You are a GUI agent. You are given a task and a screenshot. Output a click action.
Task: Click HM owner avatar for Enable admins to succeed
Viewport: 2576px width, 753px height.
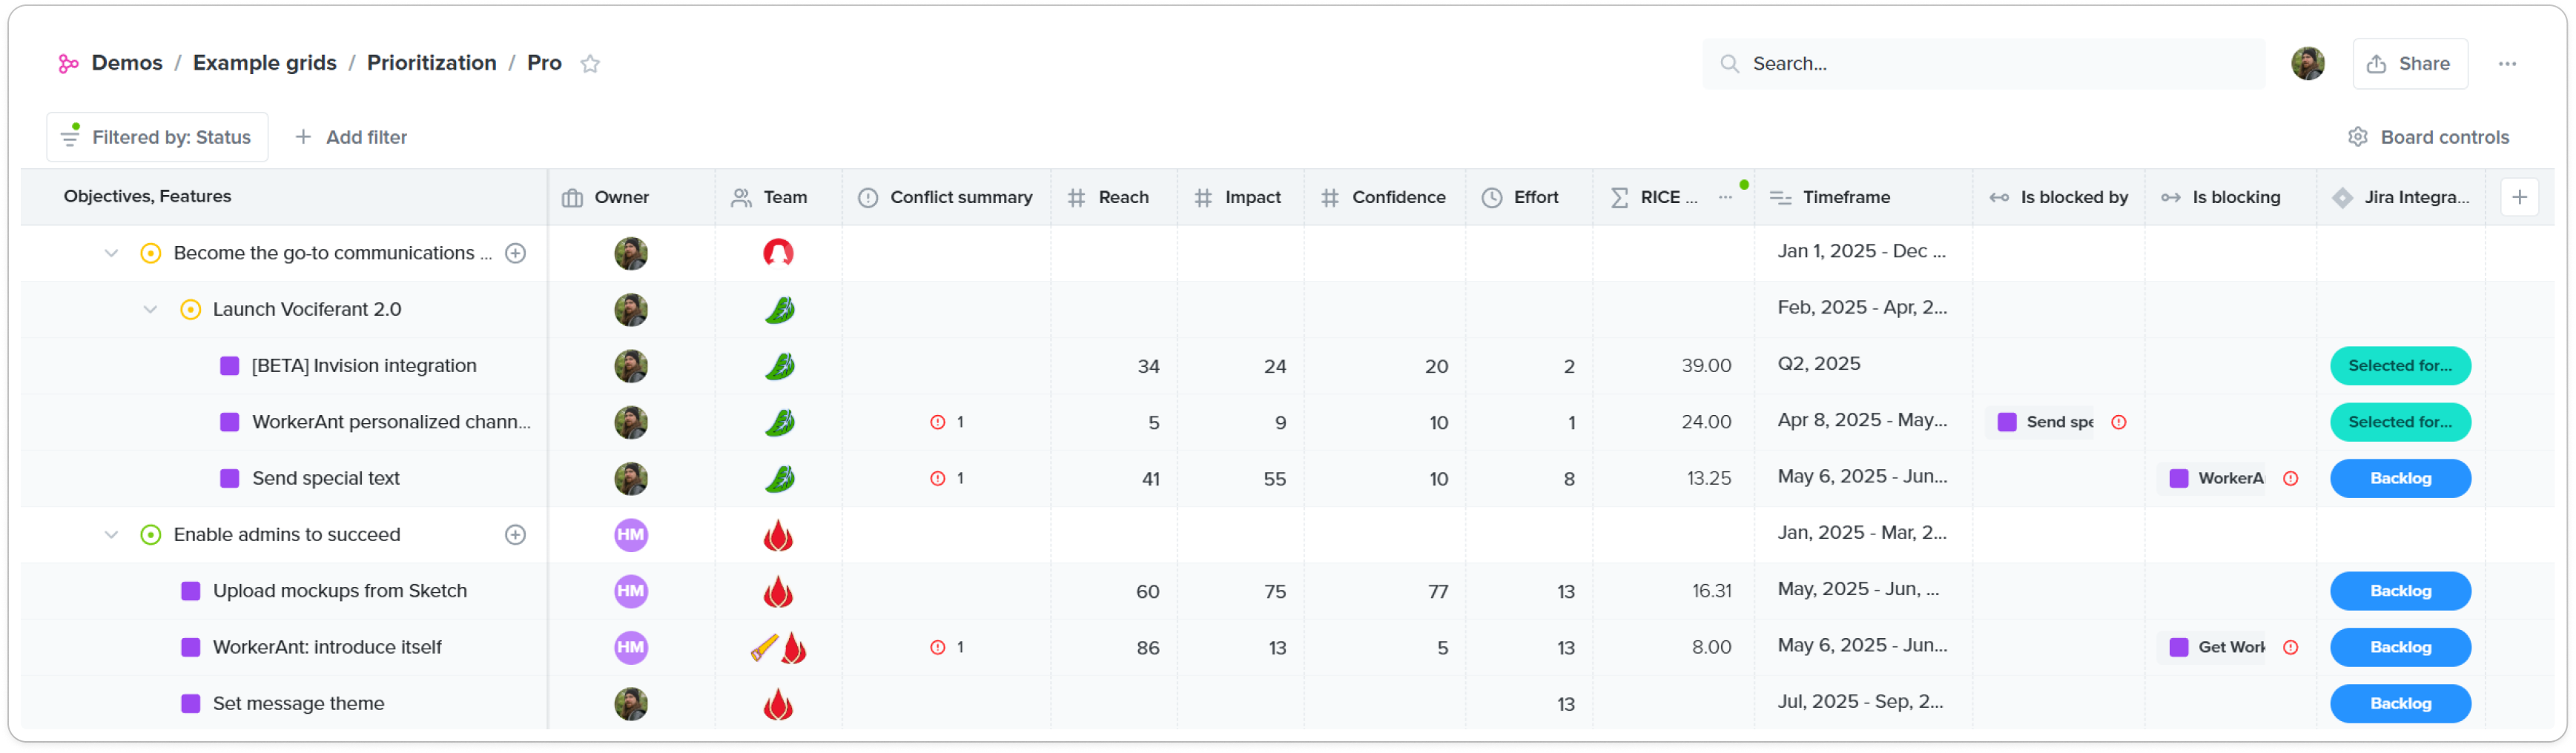630,535
